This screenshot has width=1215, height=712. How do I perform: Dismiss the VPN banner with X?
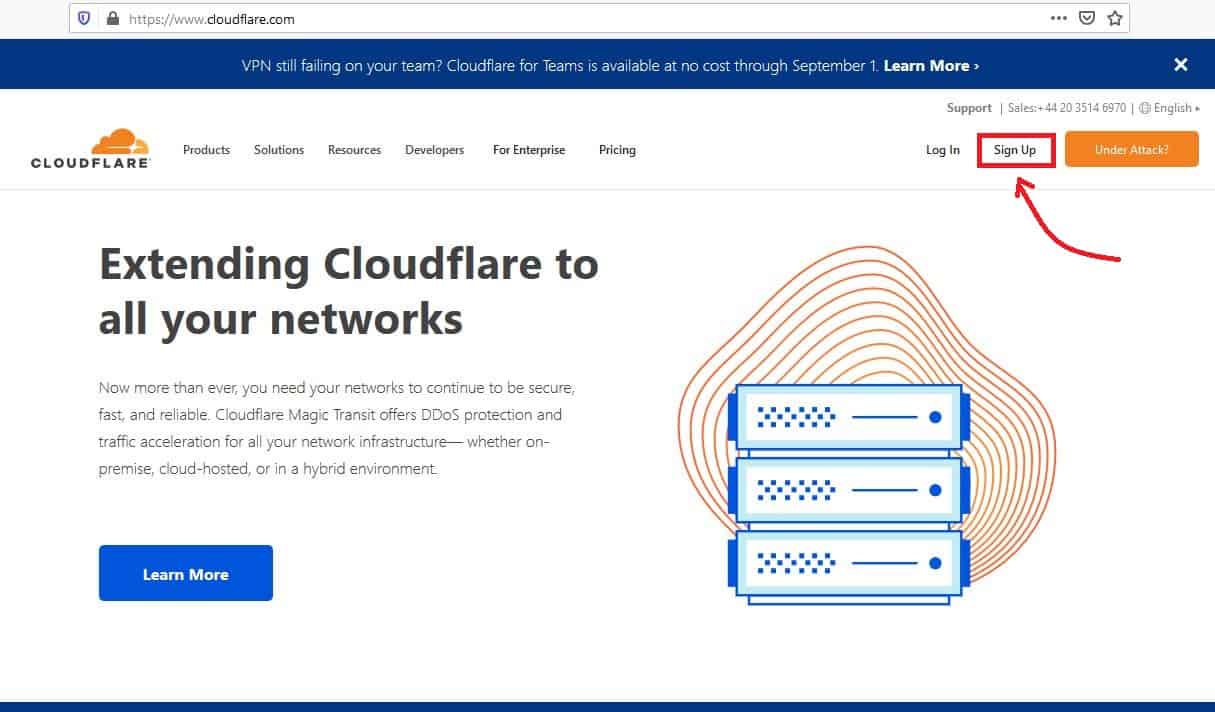[1181, 65]
